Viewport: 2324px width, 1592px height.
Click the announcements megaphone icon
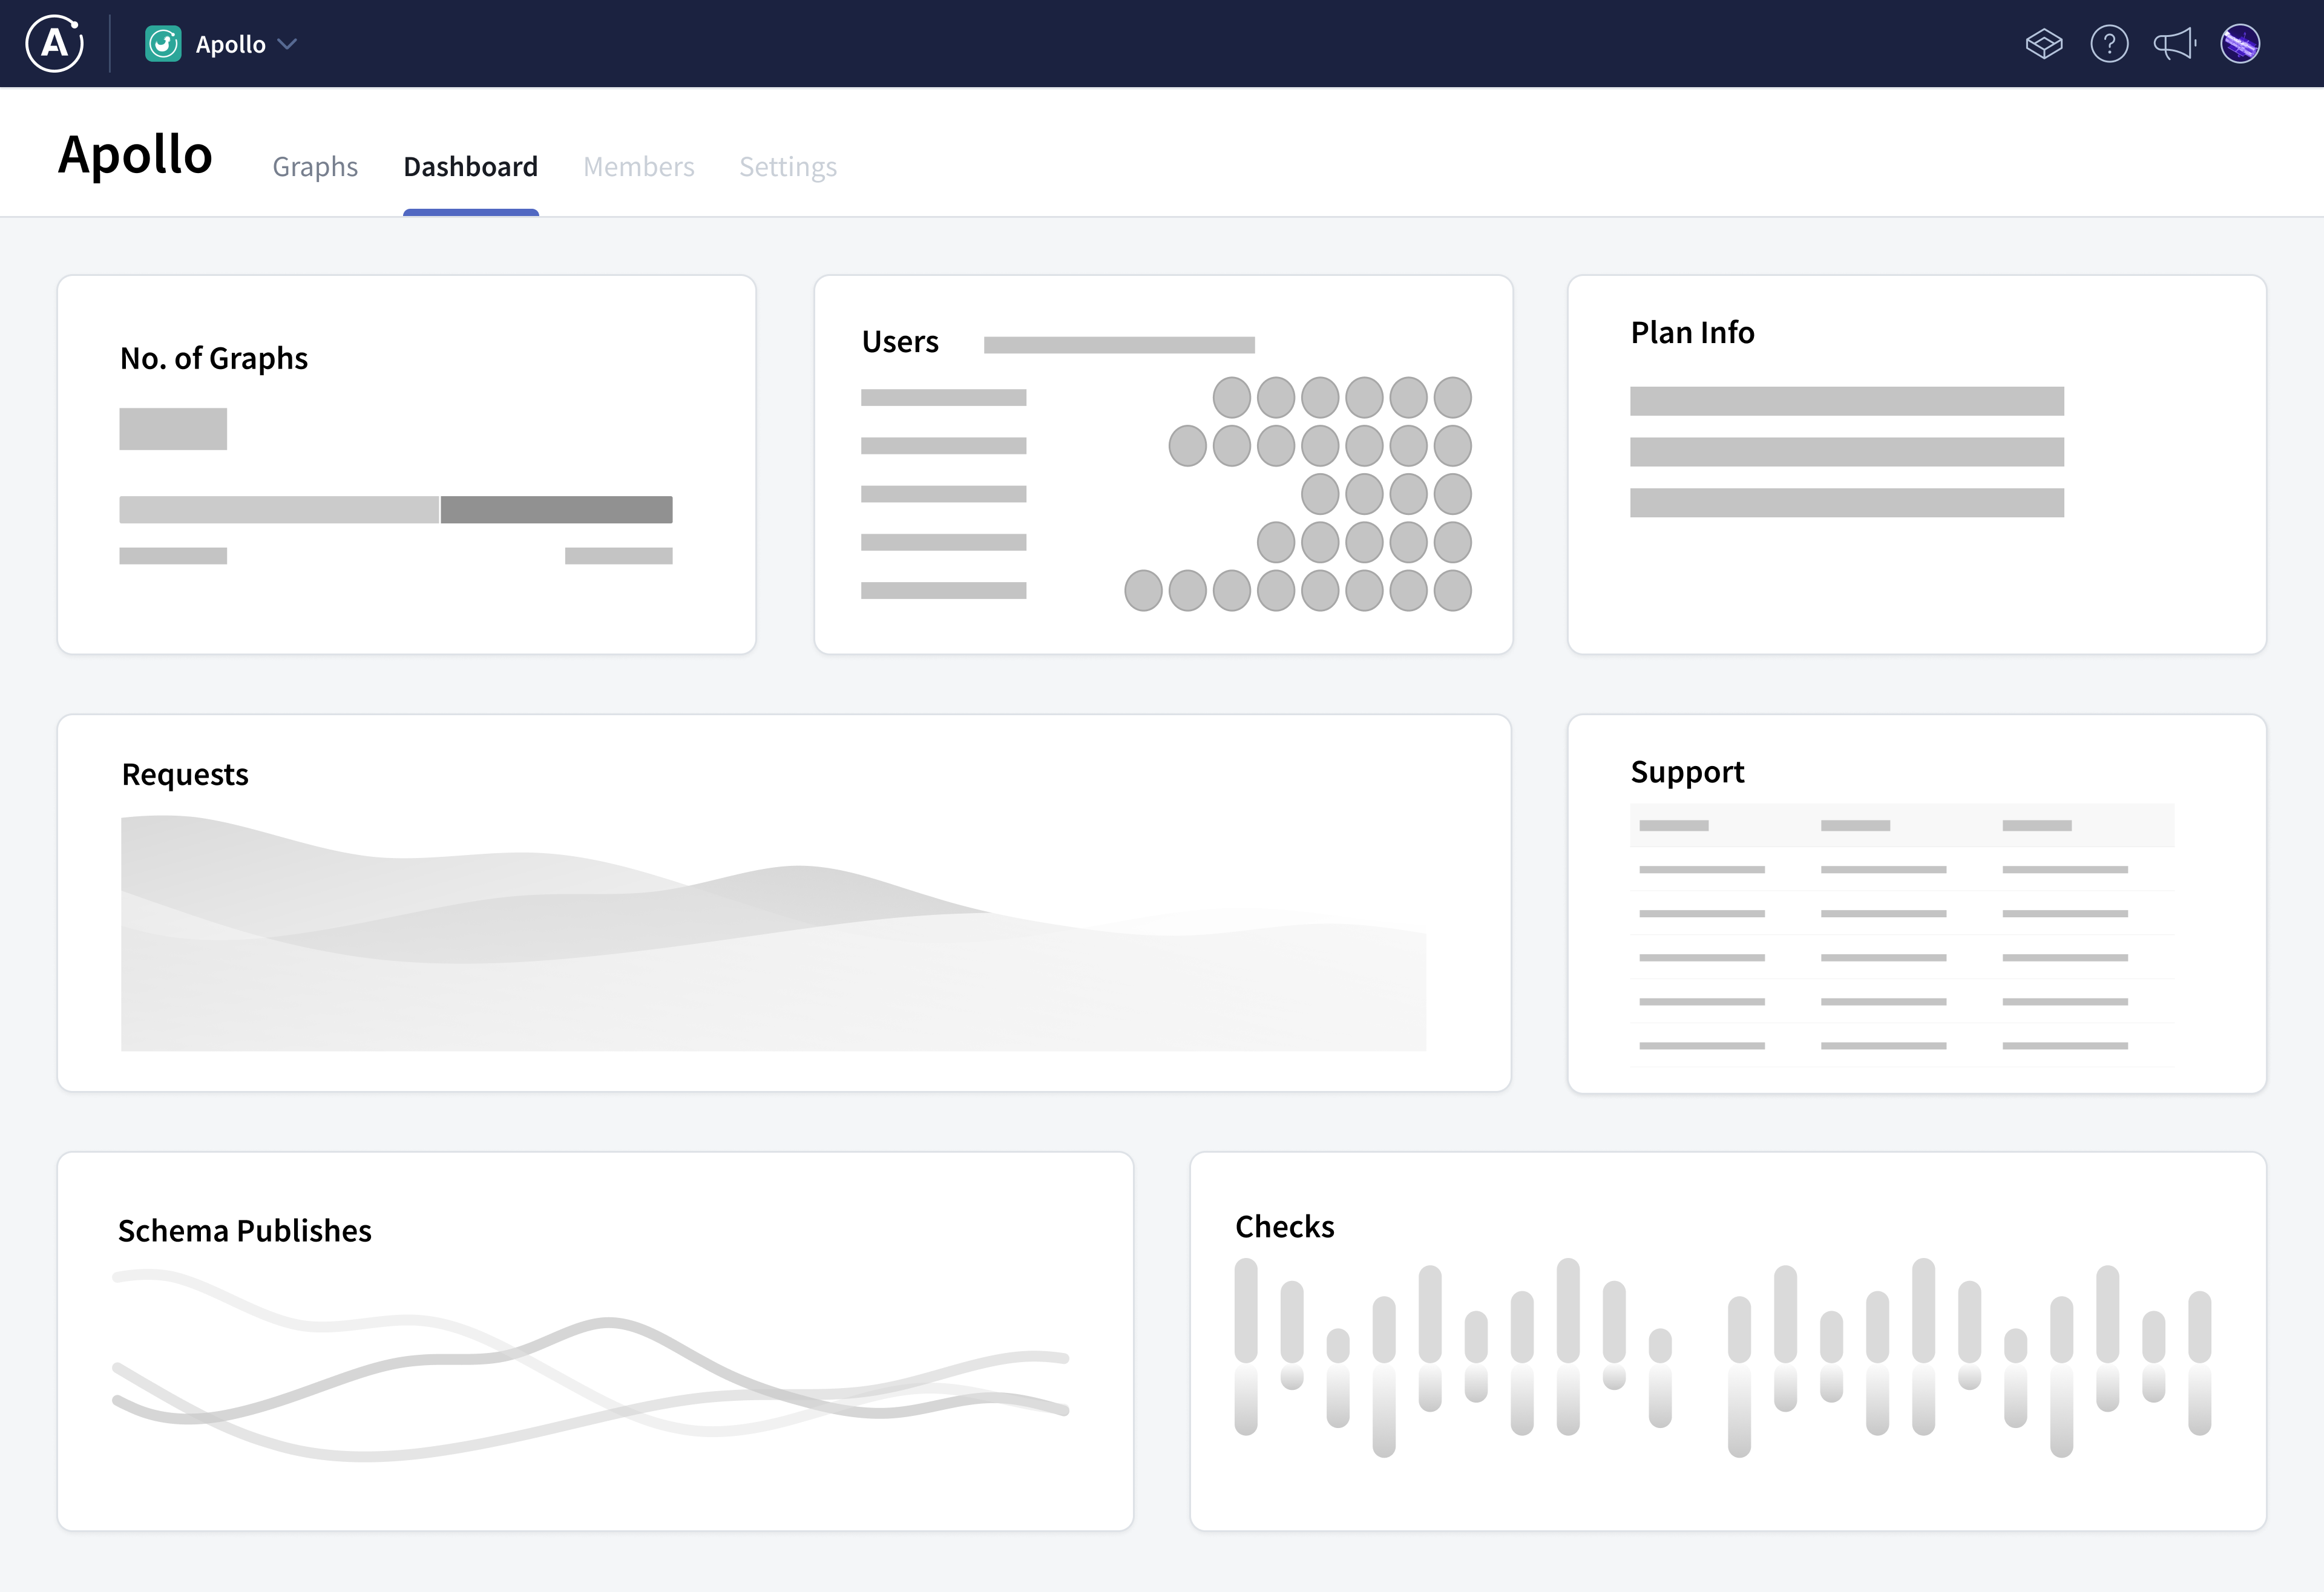coord(2175,43)
